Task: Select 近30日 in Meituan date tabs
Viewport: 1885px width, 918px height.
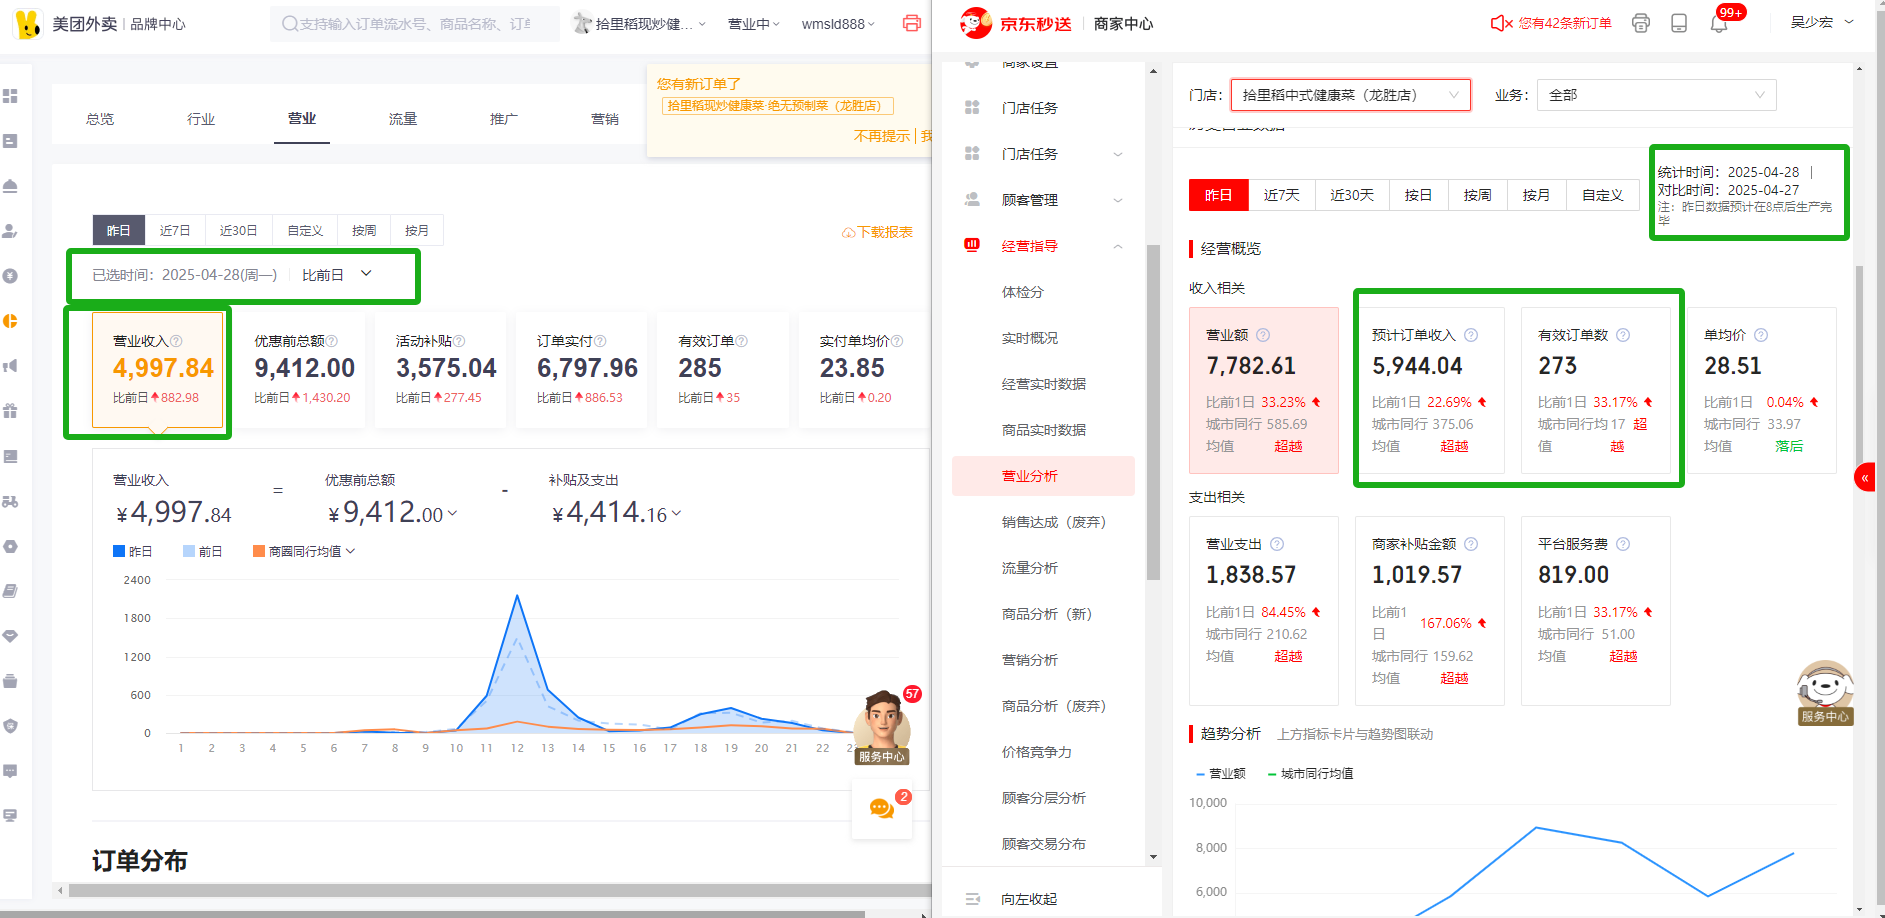Action: pos(238,230)
